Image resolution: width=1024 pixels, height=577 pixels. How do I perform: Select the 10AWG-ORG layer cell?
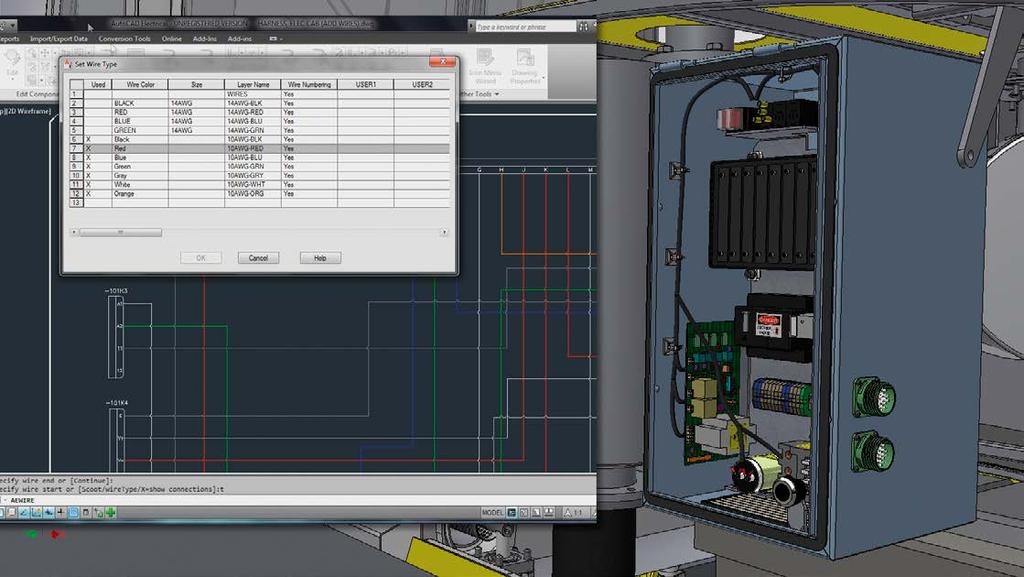(253, 194)
